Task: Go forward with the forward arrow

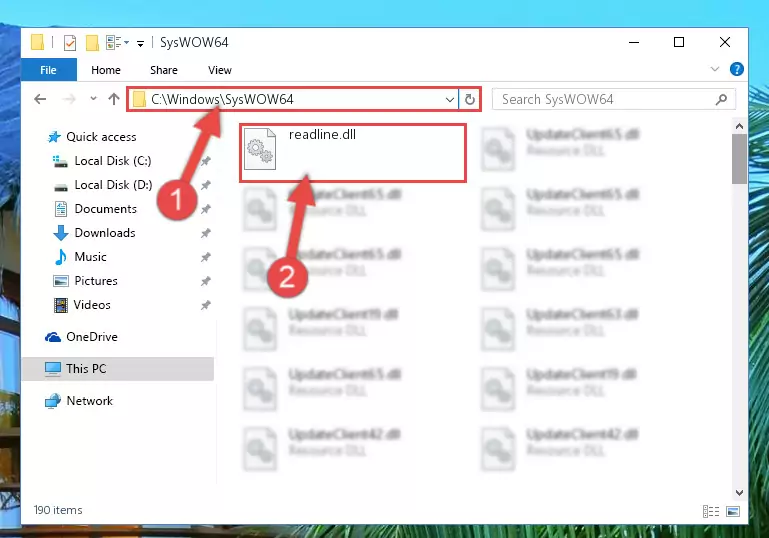Action: click(69, 99)
